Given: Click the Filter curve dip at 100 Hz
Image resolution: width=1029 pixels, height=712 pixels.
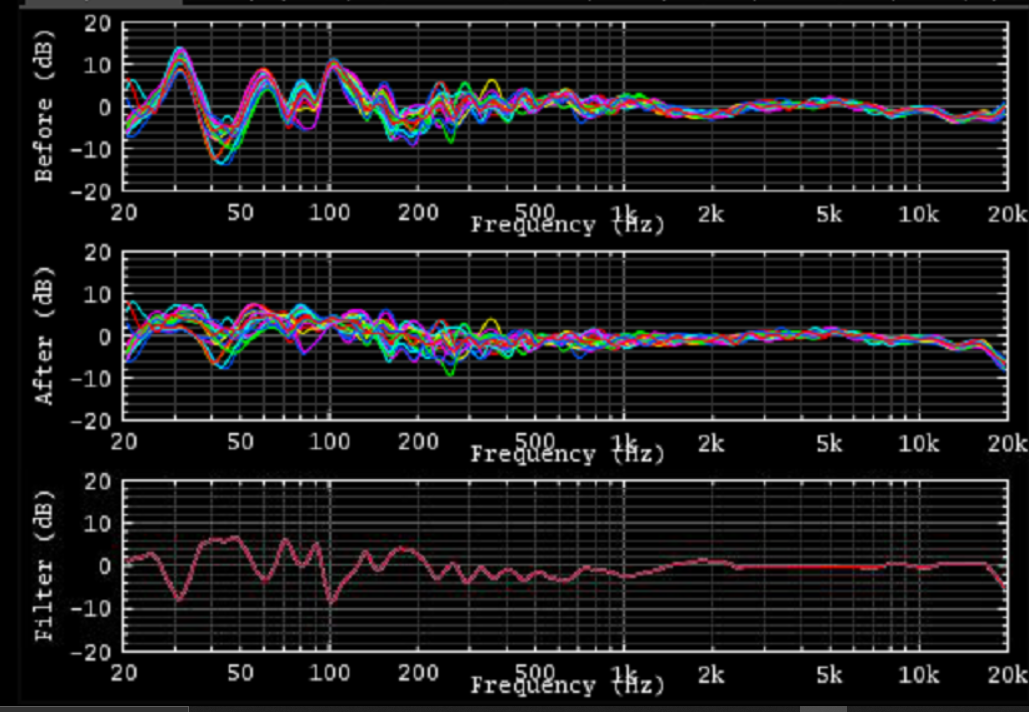Looking at the screenshot, I should pos(331,598).
